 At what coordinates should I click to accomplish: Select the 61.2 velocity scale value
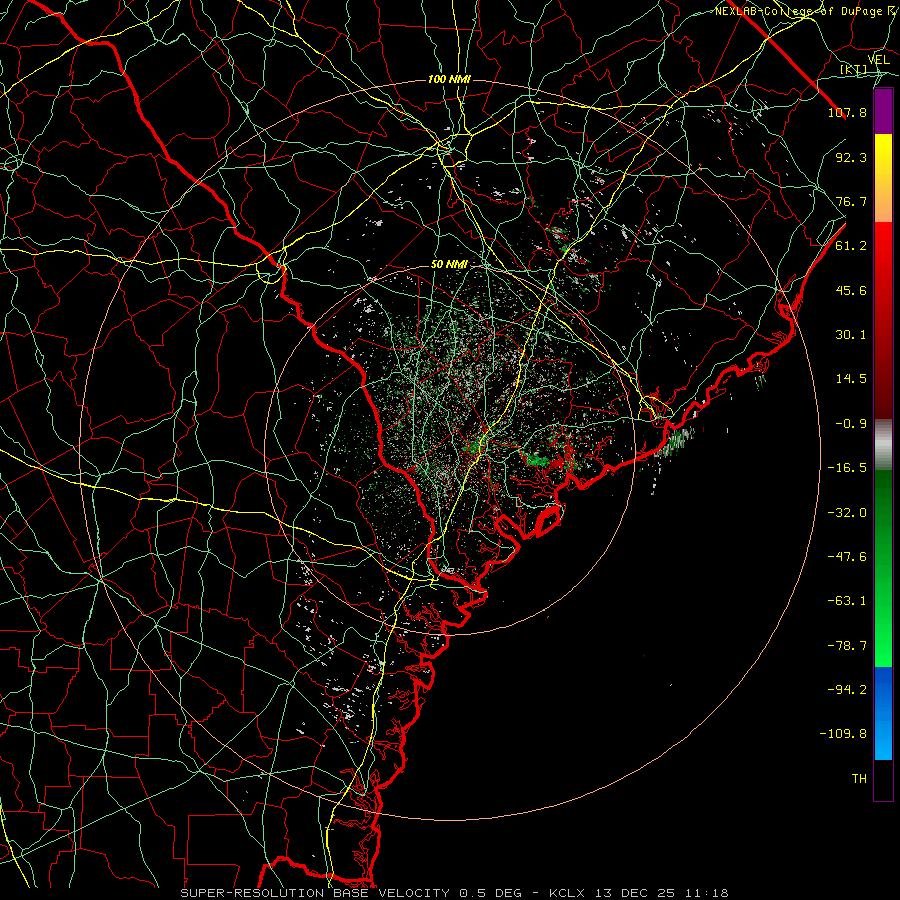[x=851, y=246]
